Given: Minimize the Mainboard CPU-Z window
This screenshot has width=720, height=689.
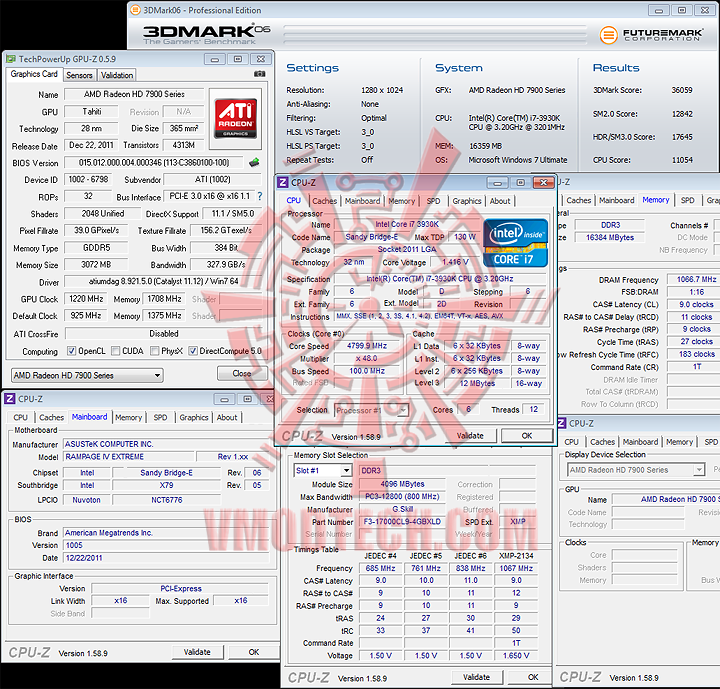Looking at the screenshot, I should pos(224,399).
